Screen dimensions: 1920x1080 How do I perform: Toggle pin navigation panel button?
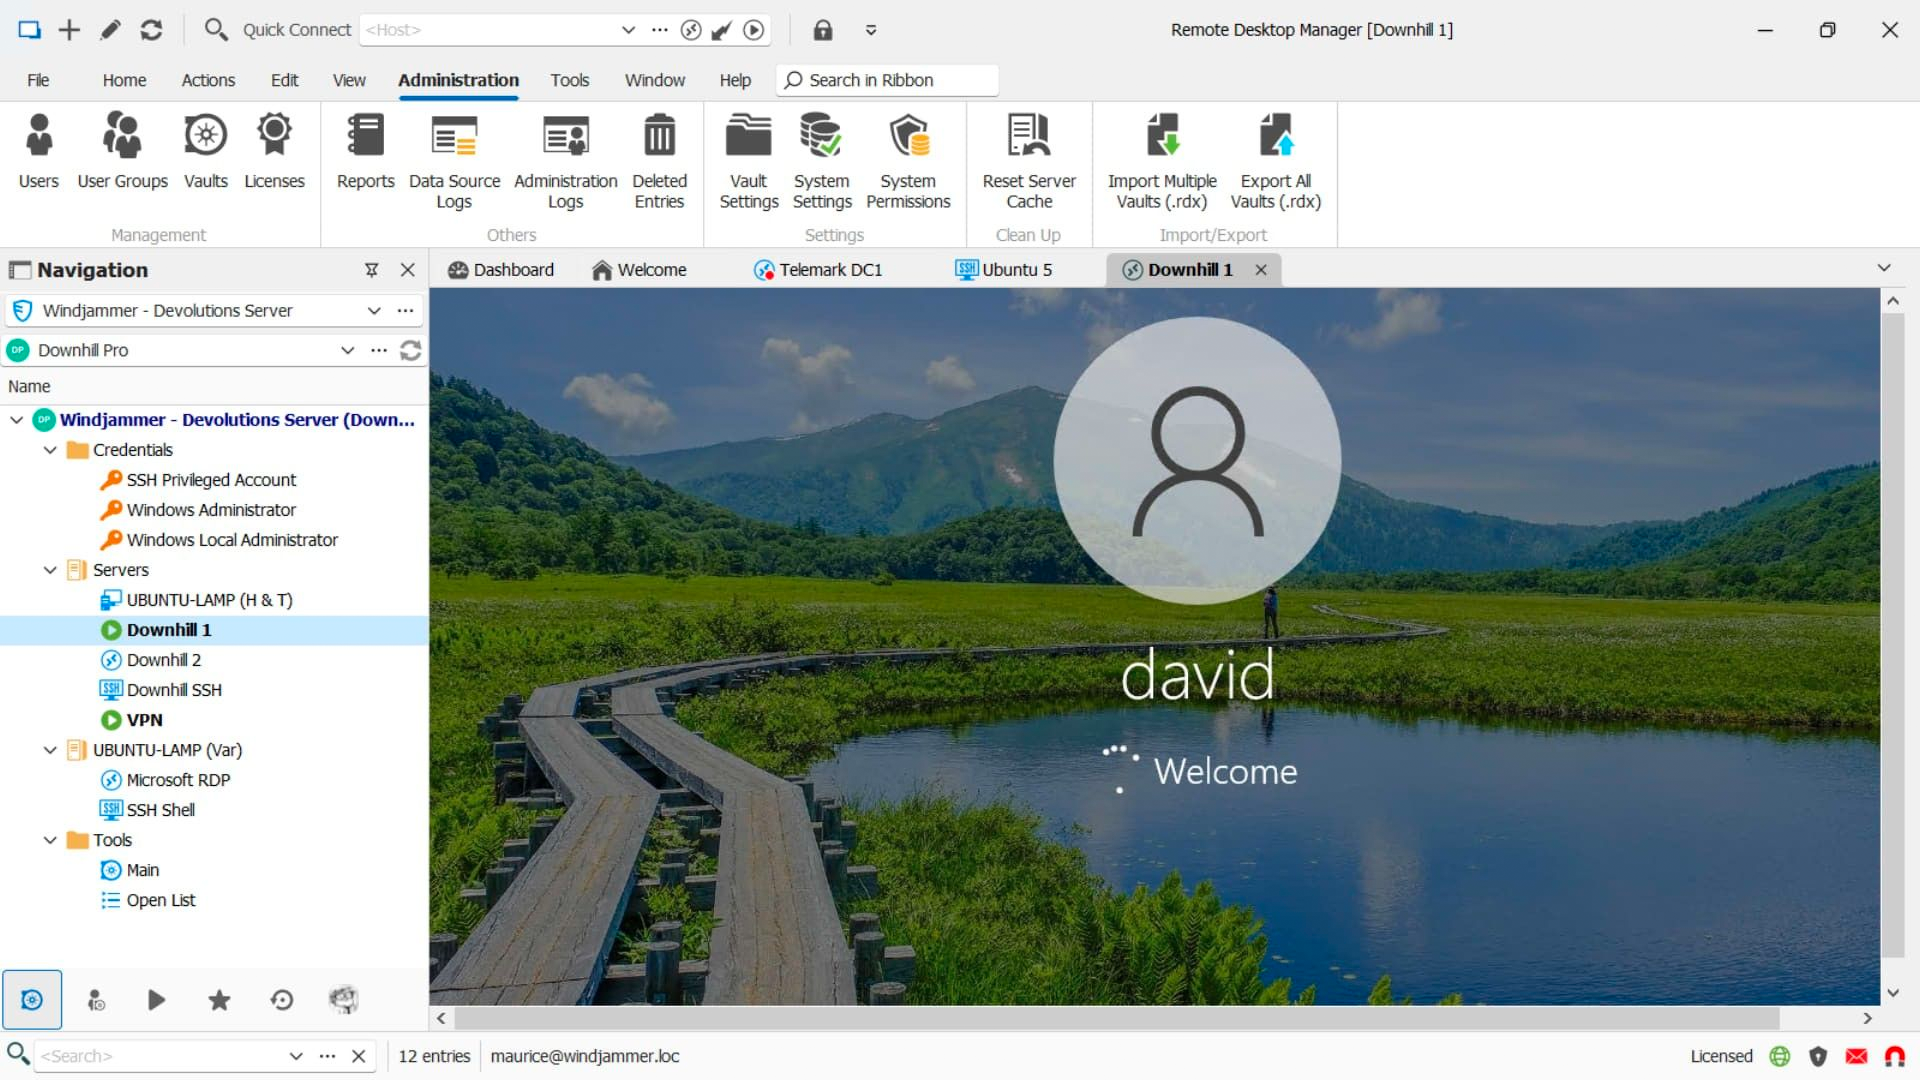coord(372,269)
